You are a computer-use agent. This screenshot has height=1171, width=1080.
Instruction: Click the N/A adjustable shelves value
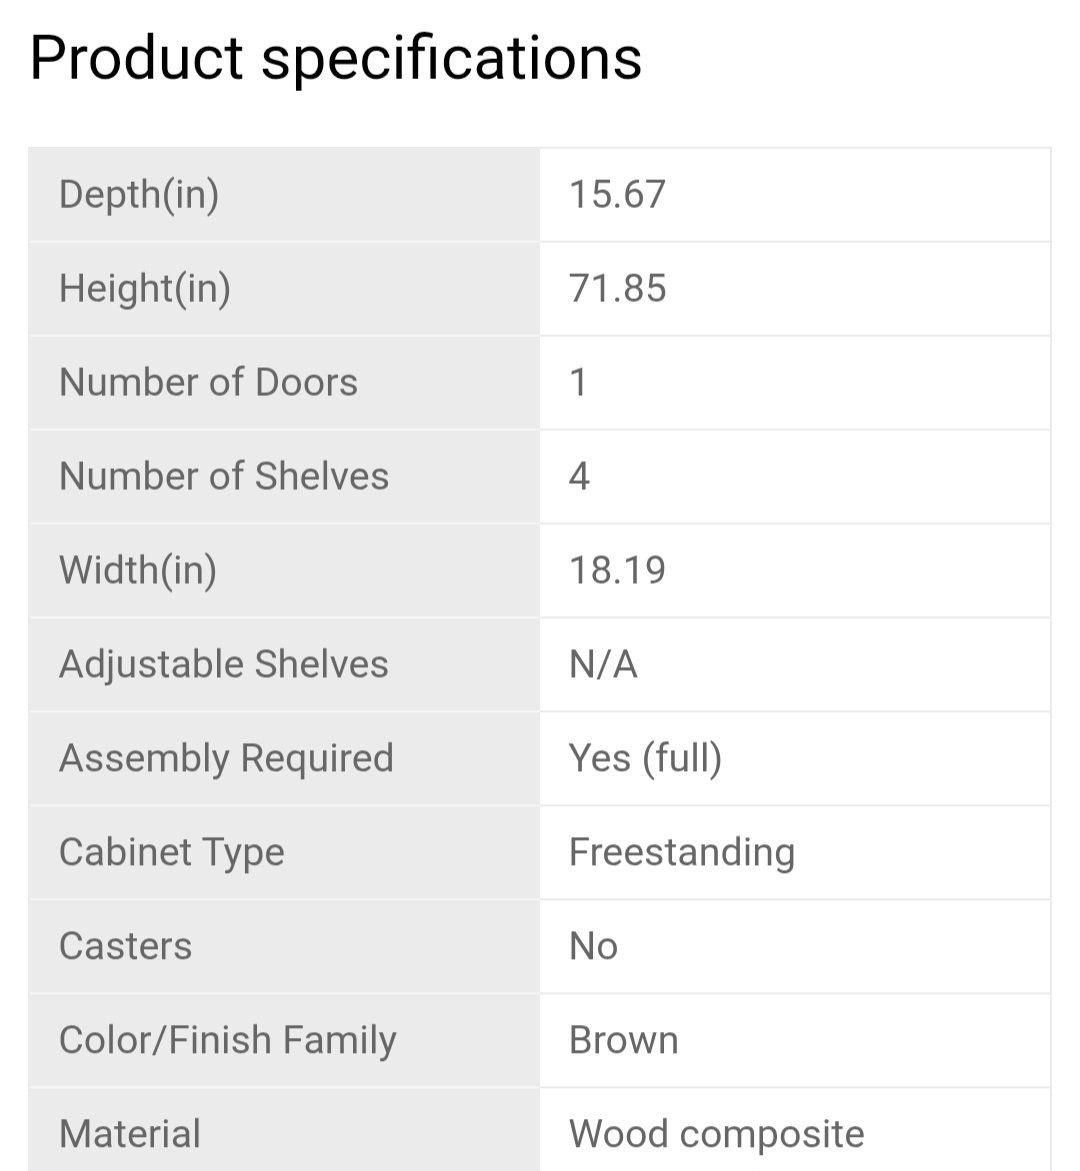603,664
